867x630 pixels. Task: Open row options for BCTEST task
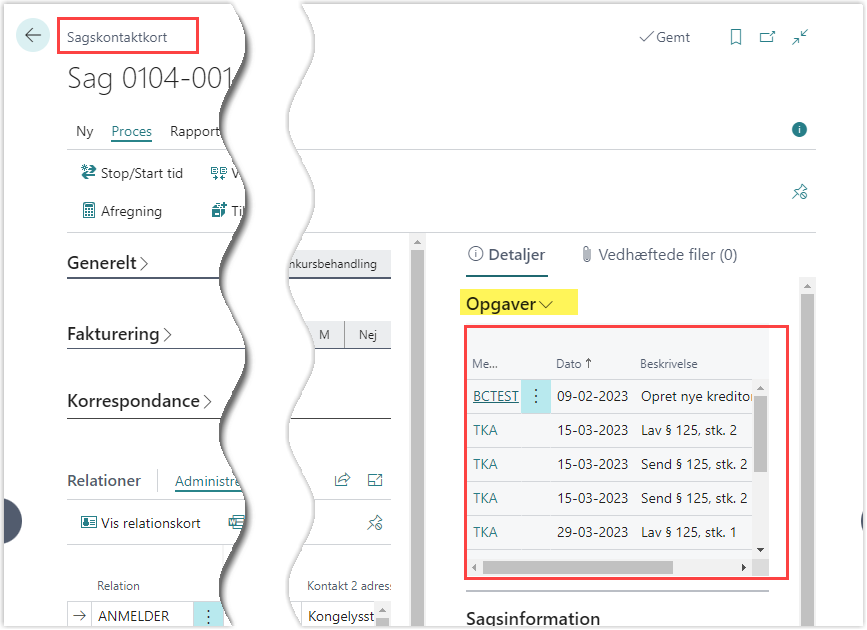pyautogui.click(x=536, y=396)
